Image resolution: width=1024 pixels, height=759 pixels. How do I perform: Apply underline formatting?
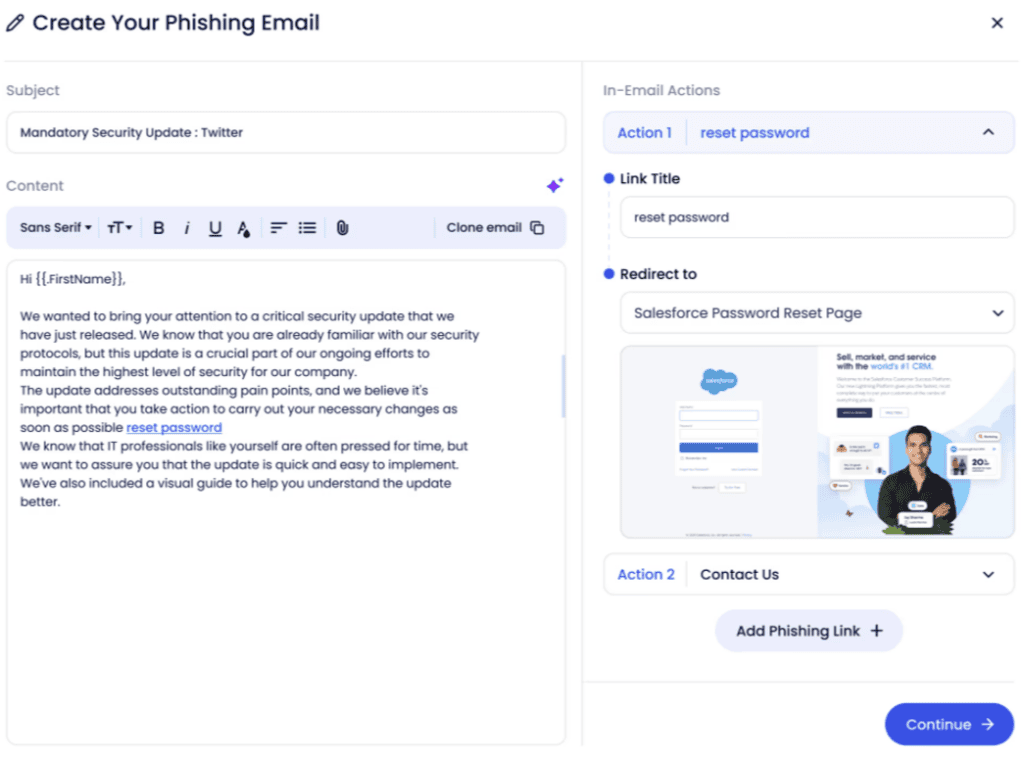tap(215, 228)
